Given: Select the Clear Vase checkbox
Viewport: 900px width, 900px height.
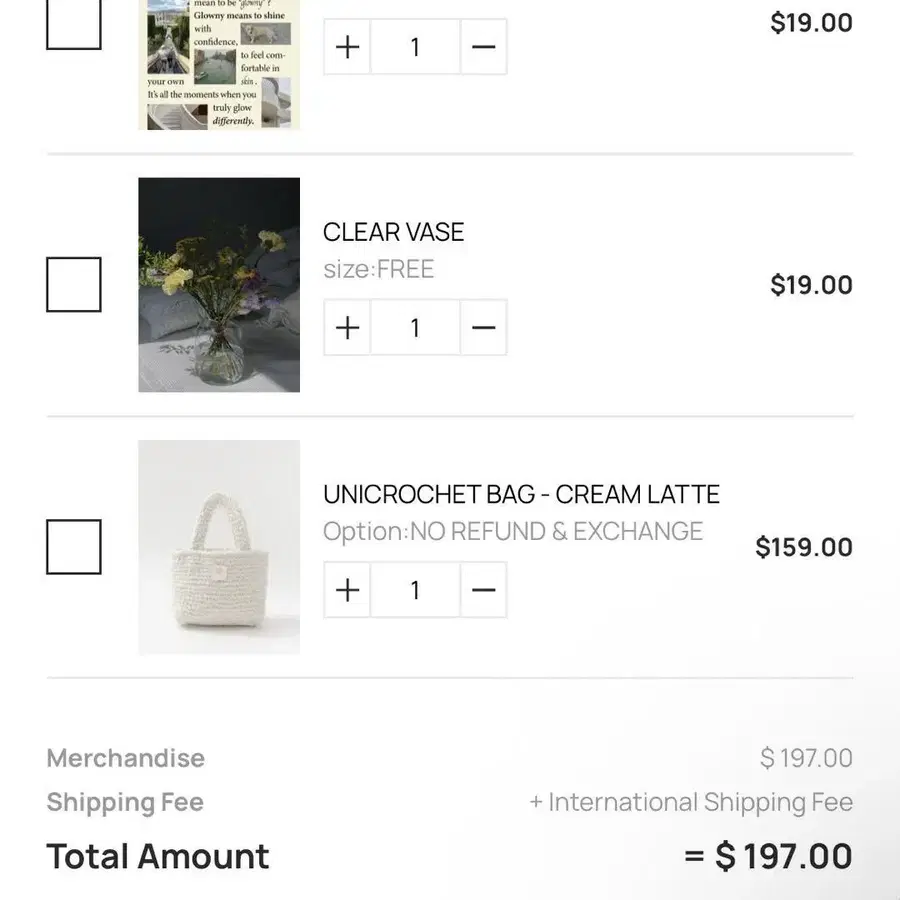Looking at the screenshot, I should [74, 285].
